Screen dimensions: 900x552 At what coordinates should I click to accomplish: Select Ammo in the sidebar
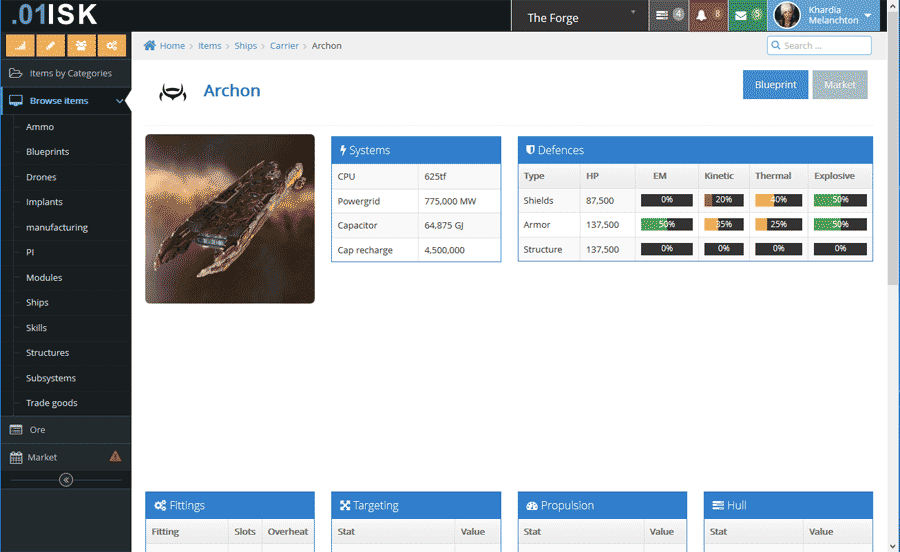pyautogui.click(x=40, y=127)
